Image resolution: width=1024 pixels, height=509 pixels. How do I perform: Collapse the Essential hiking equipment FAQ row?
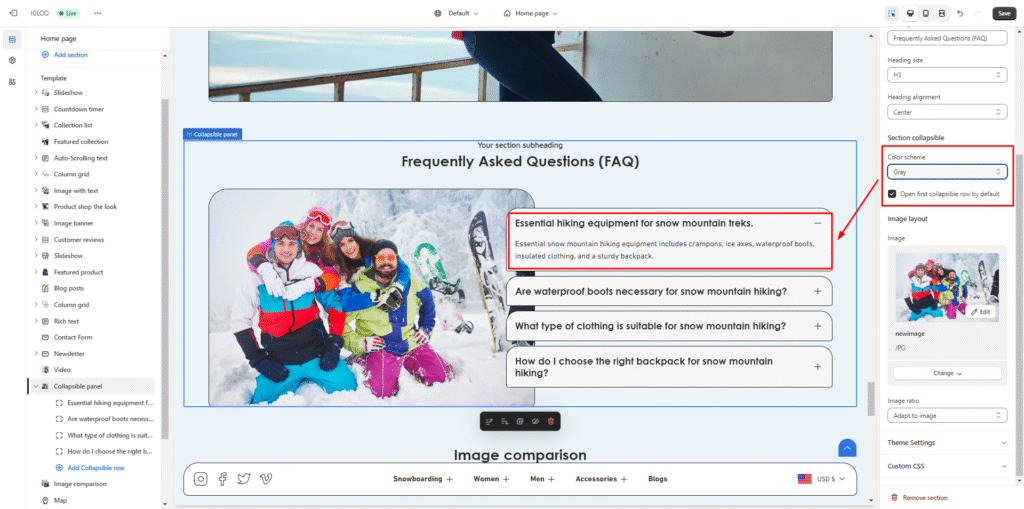coord(817,223)
